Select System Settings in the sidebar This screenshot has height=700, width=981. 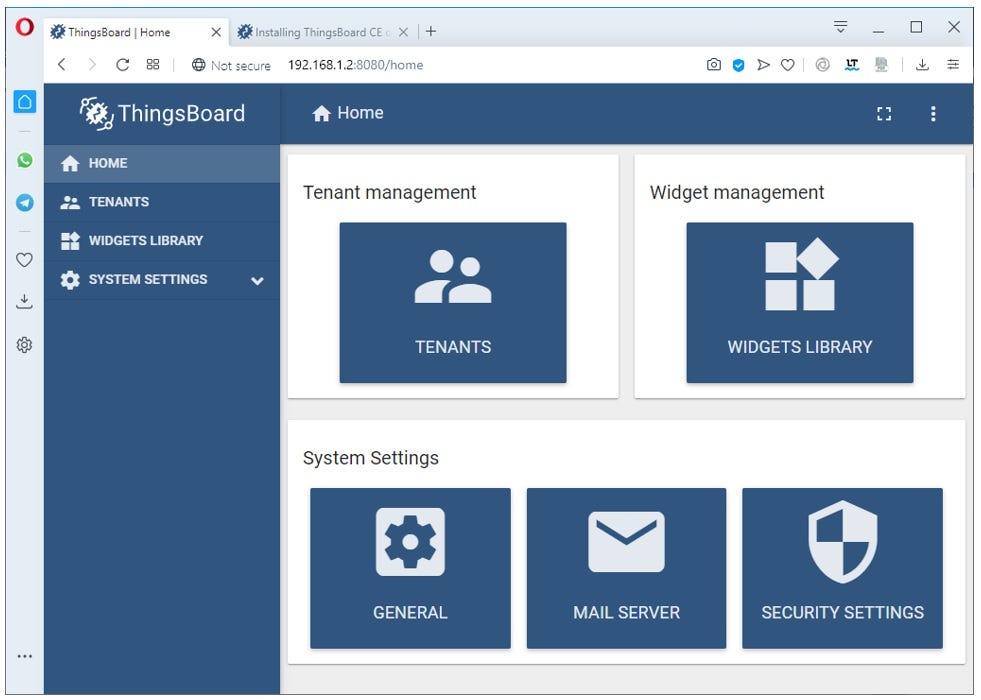pos(162,280)
